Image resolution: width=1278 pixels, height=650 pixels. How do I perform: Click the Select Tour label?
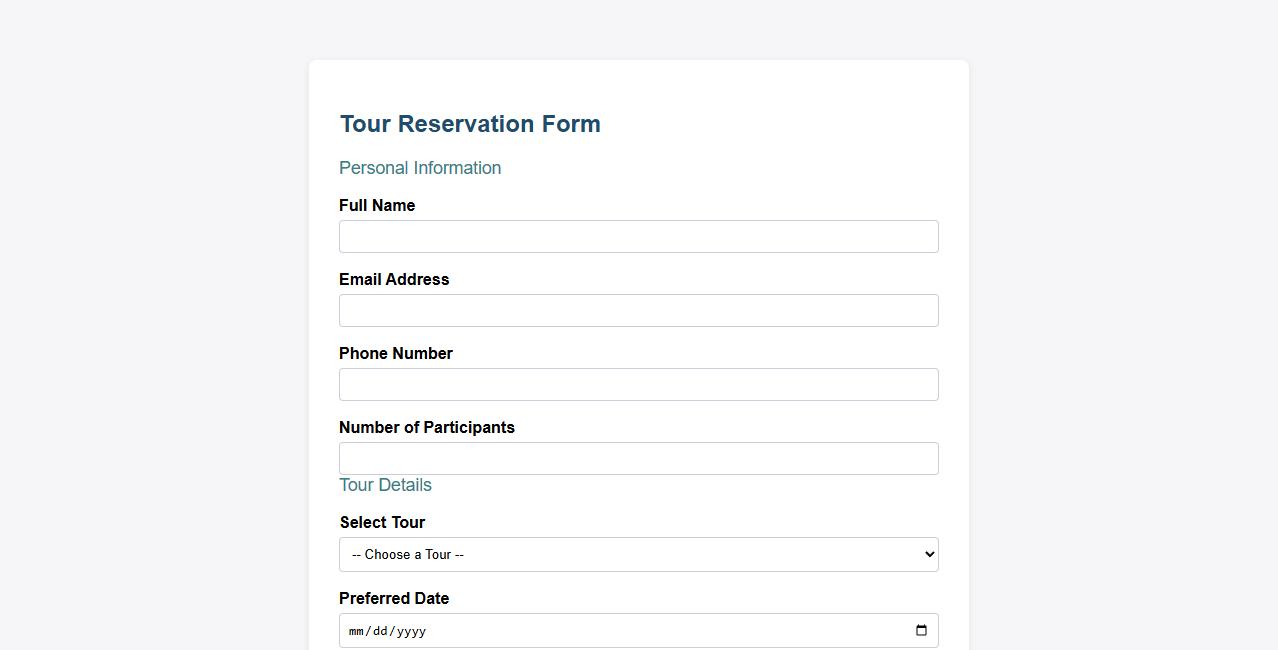[382, 522]
